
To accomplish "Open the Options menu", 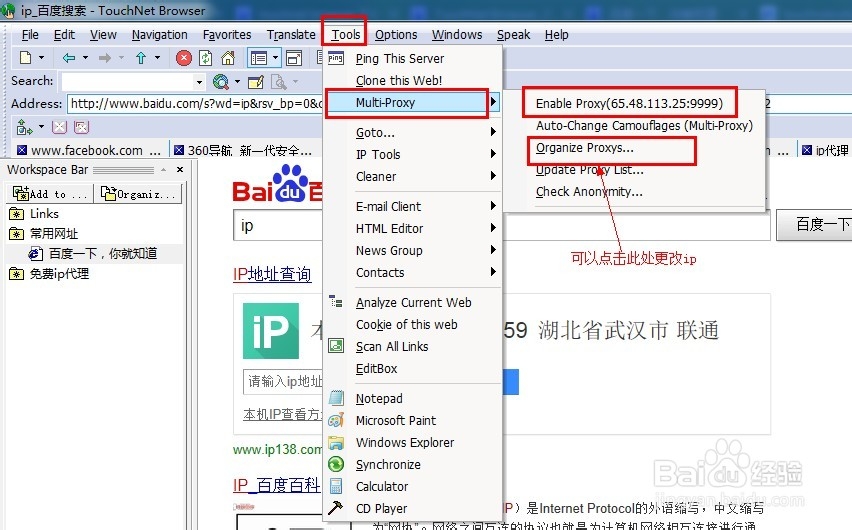I will coord(396,35).
